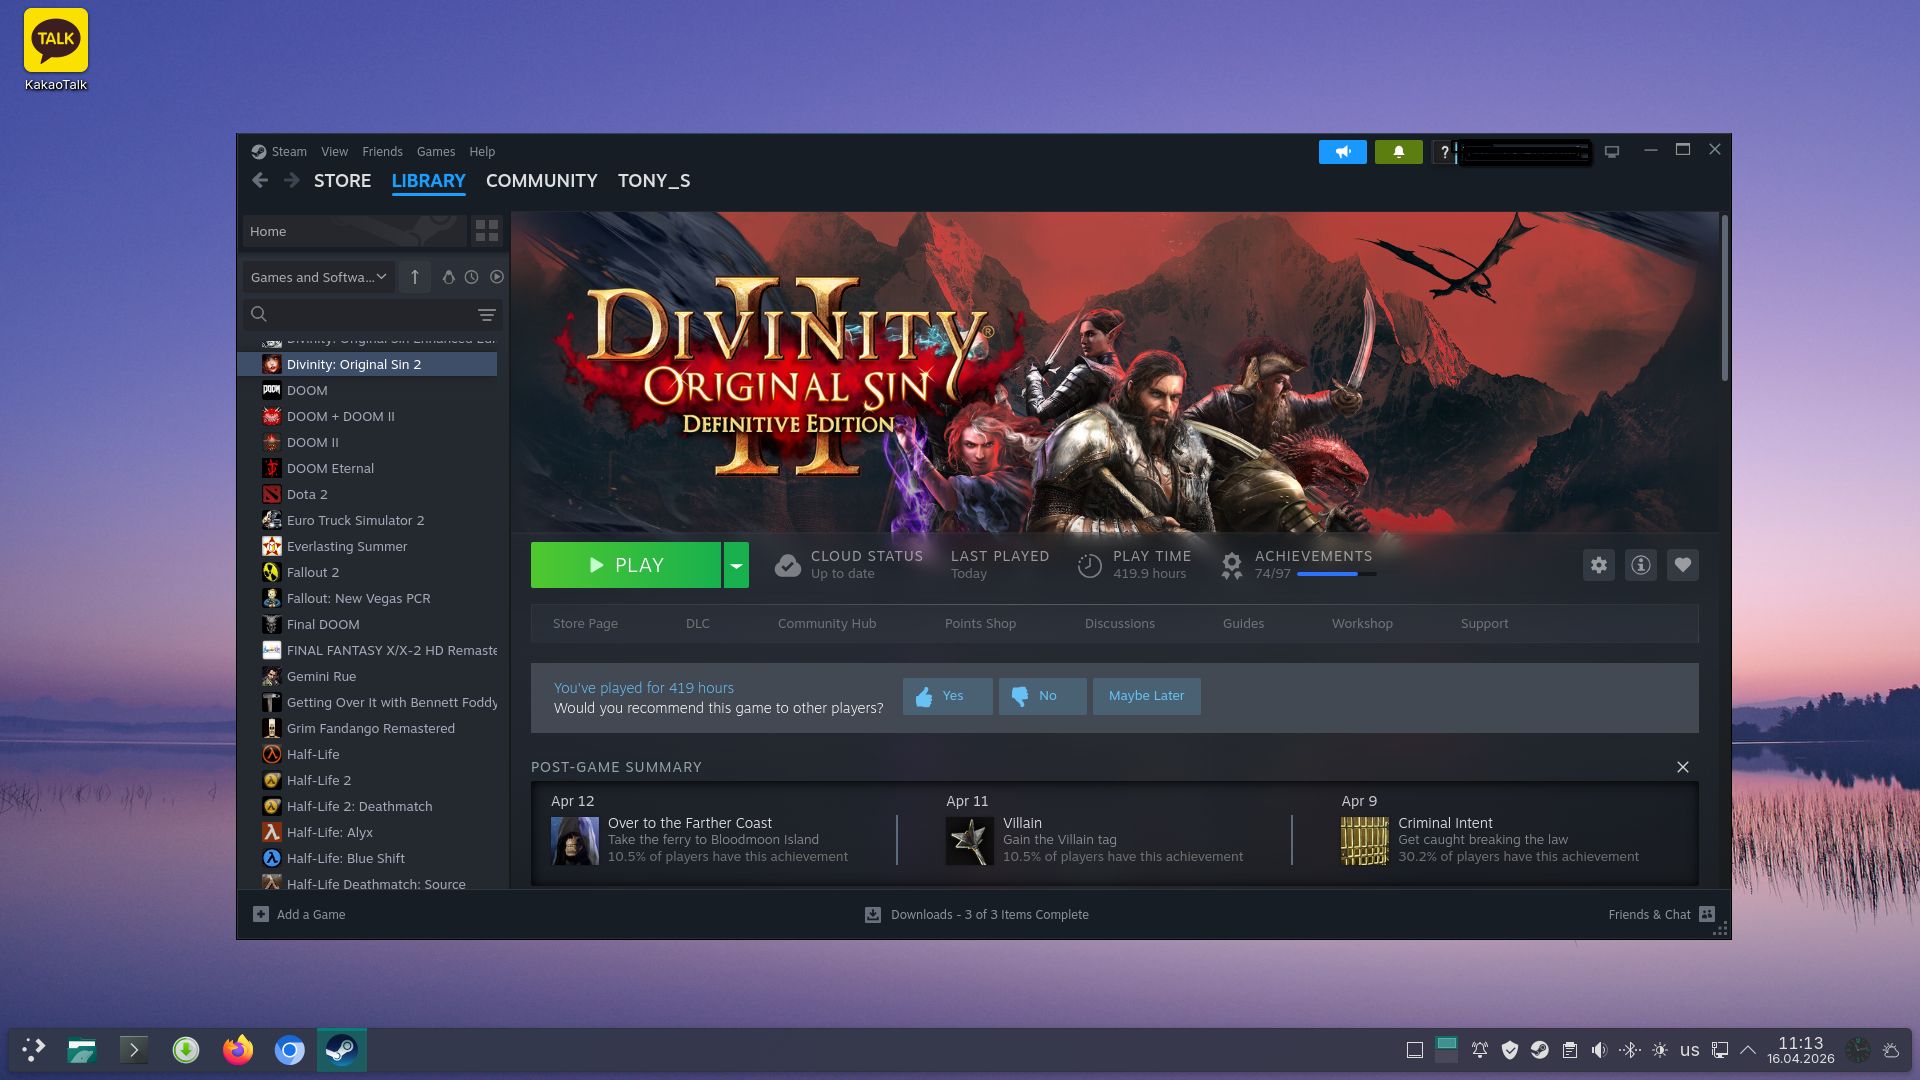Toggle ready to play filter icon
Viewport: 1920px width, 1080px height.
(497, 277)
